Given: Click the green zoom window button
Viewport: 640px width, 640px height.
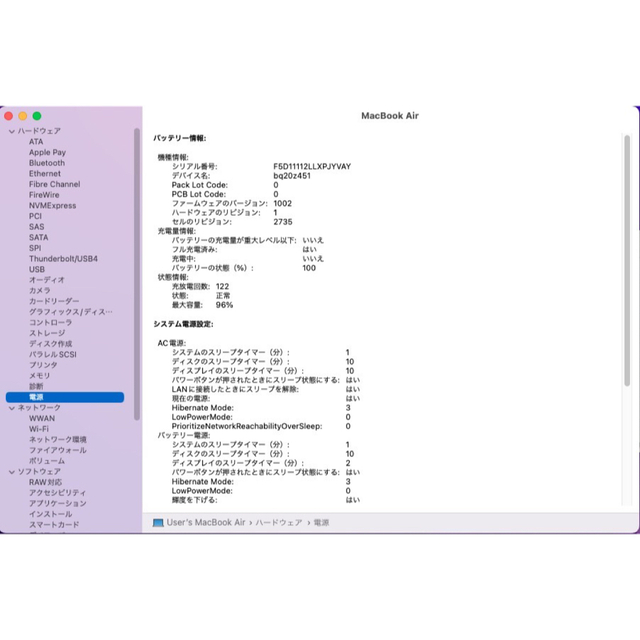Looking at the screenshot, I should tap(37, 116).
